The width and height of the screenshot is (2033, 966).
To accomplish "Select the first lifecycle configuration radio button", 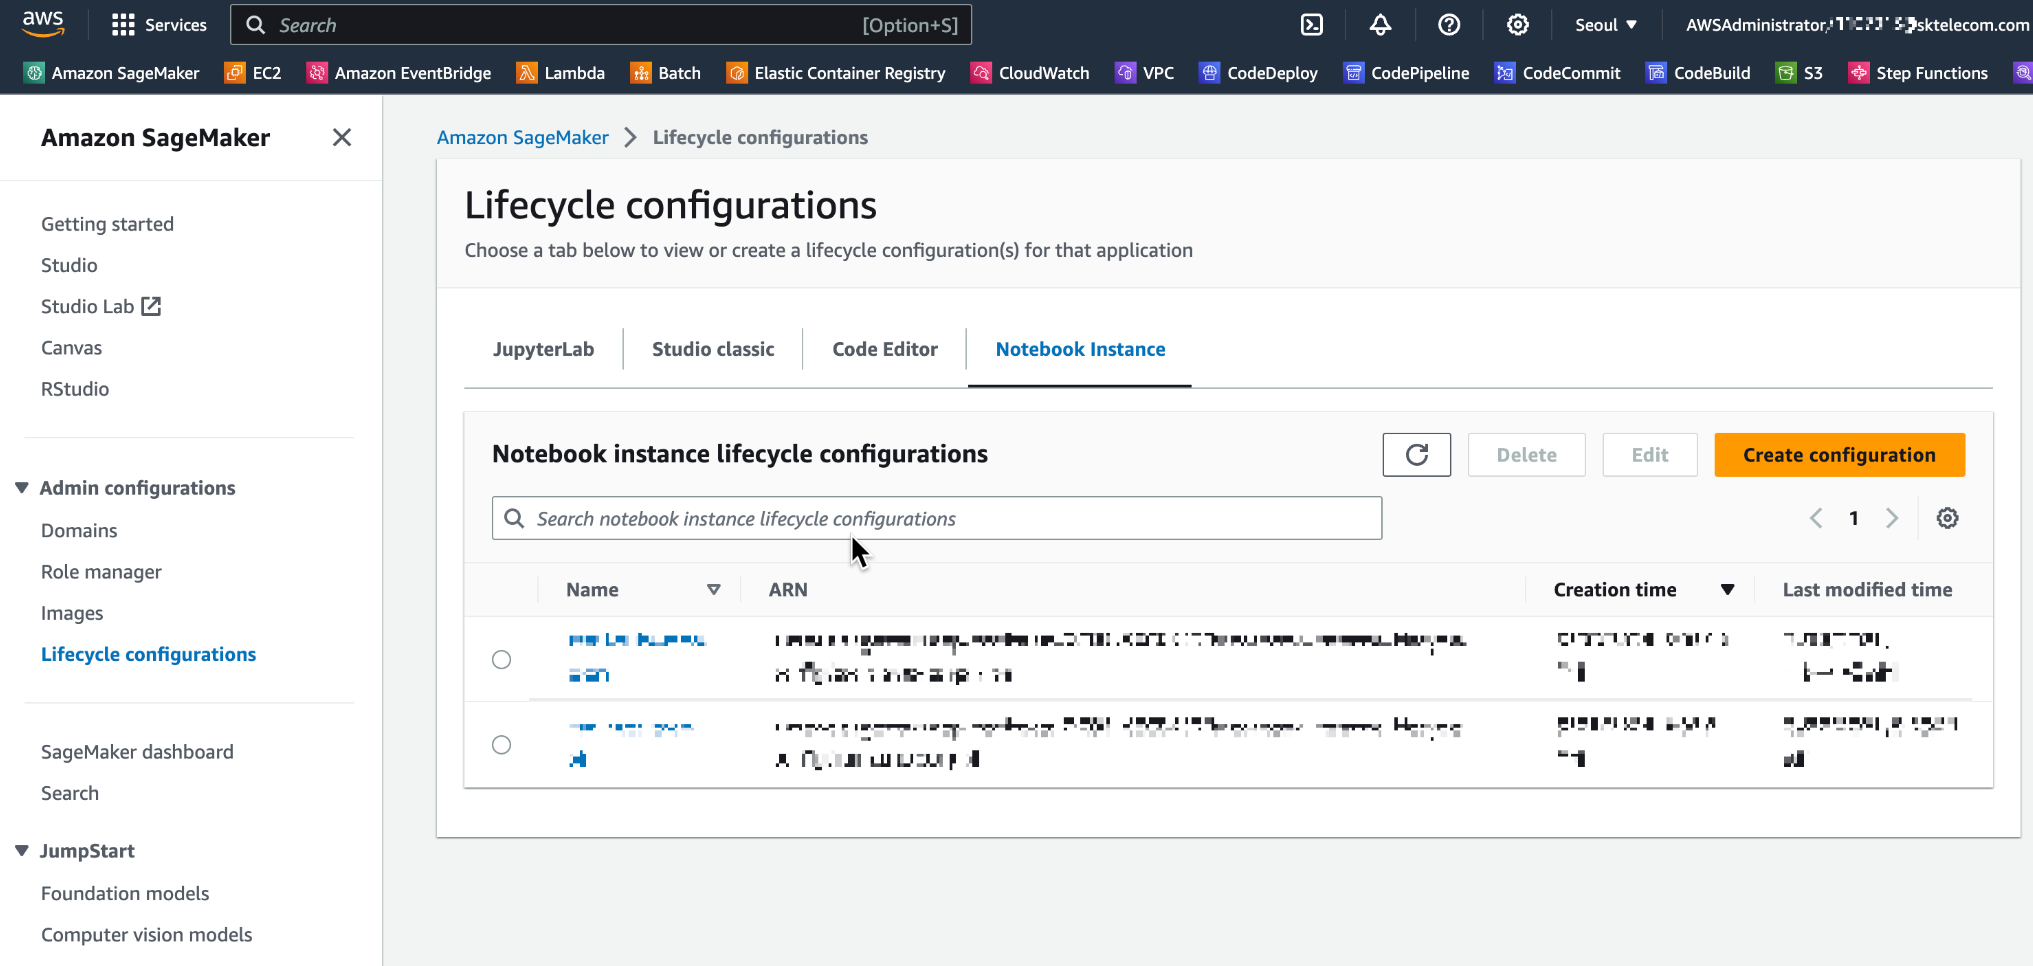I will pyautogui.click(x=502, y=659).
